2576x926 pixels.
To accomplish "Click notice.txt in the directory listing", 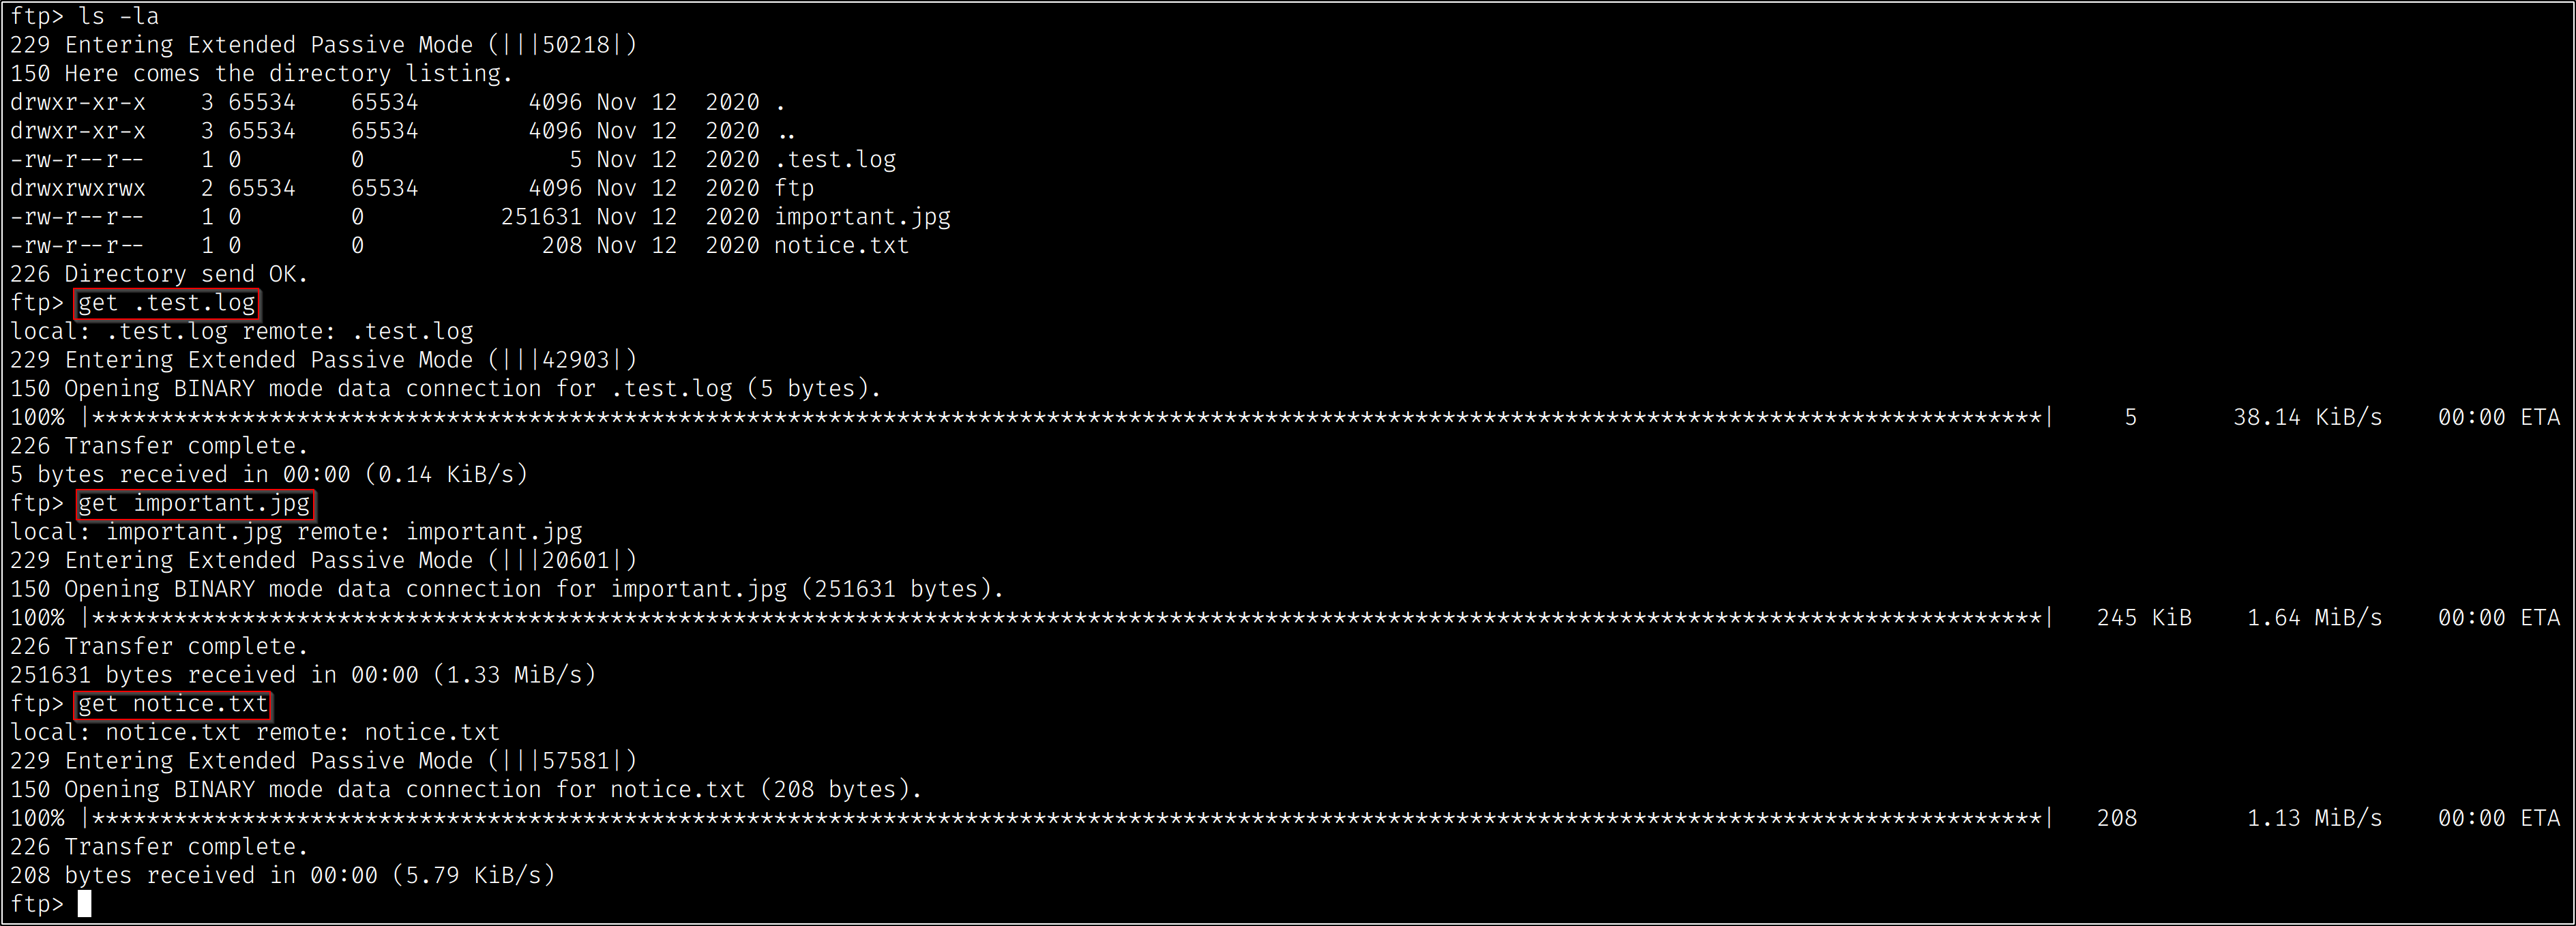I will click(841, 246).
